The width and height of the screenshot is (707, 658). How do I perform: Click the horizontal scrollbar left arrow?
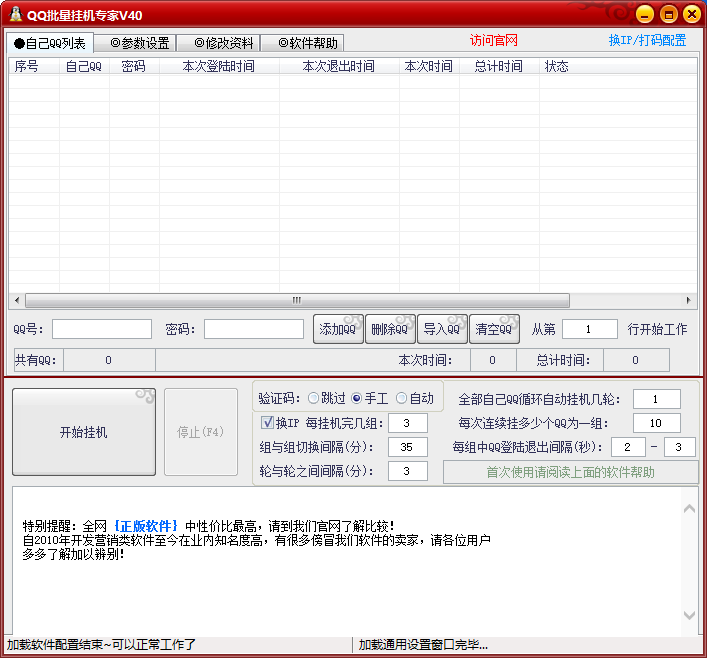coord(15,300)
